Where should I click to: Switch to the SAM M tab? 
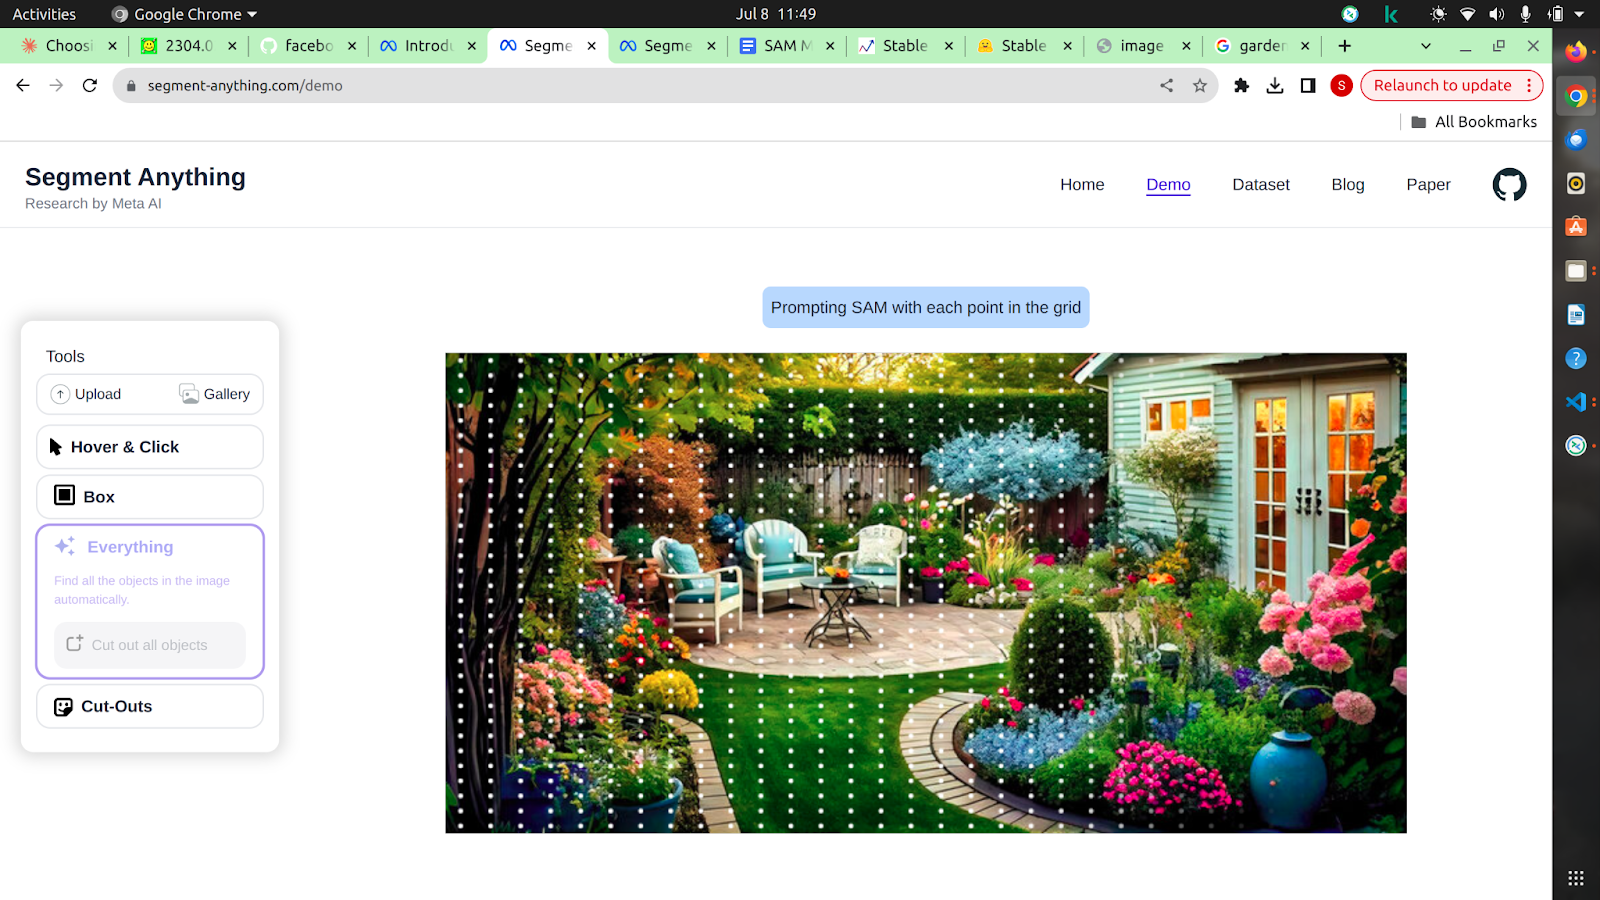coord(786,46)
